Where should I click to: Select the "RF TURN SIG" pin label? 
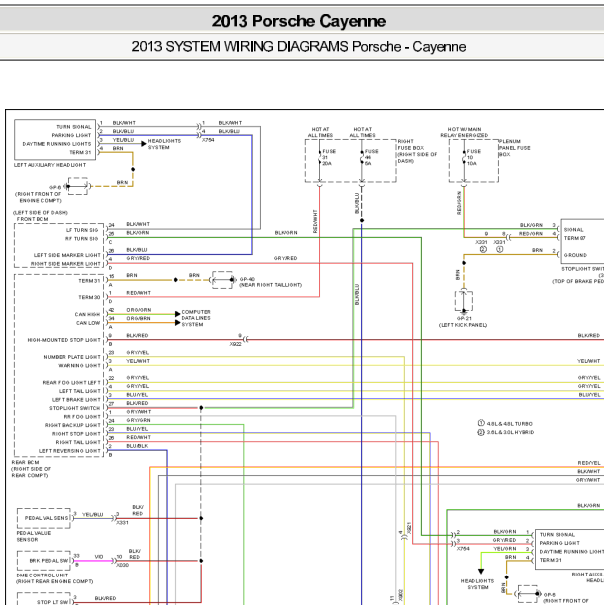click(81, 239)
